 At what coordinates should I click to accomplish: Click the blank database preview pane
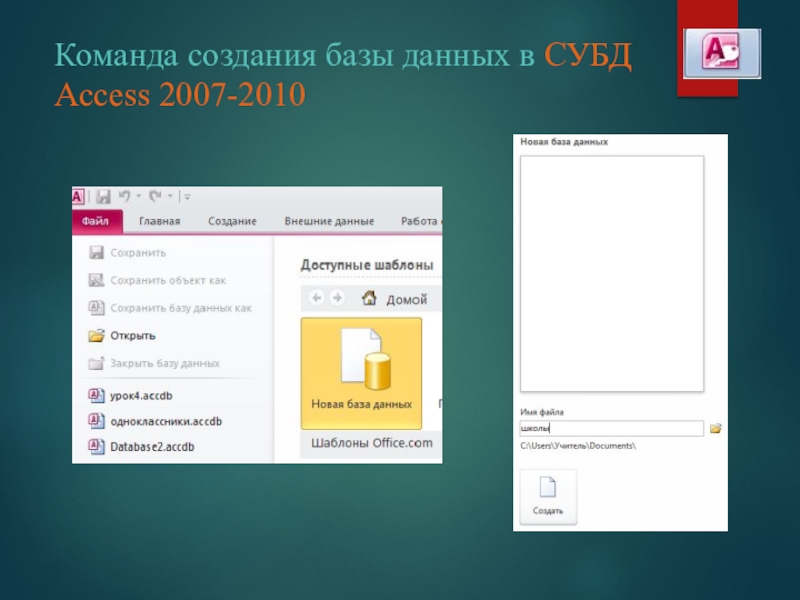(612, 274)
